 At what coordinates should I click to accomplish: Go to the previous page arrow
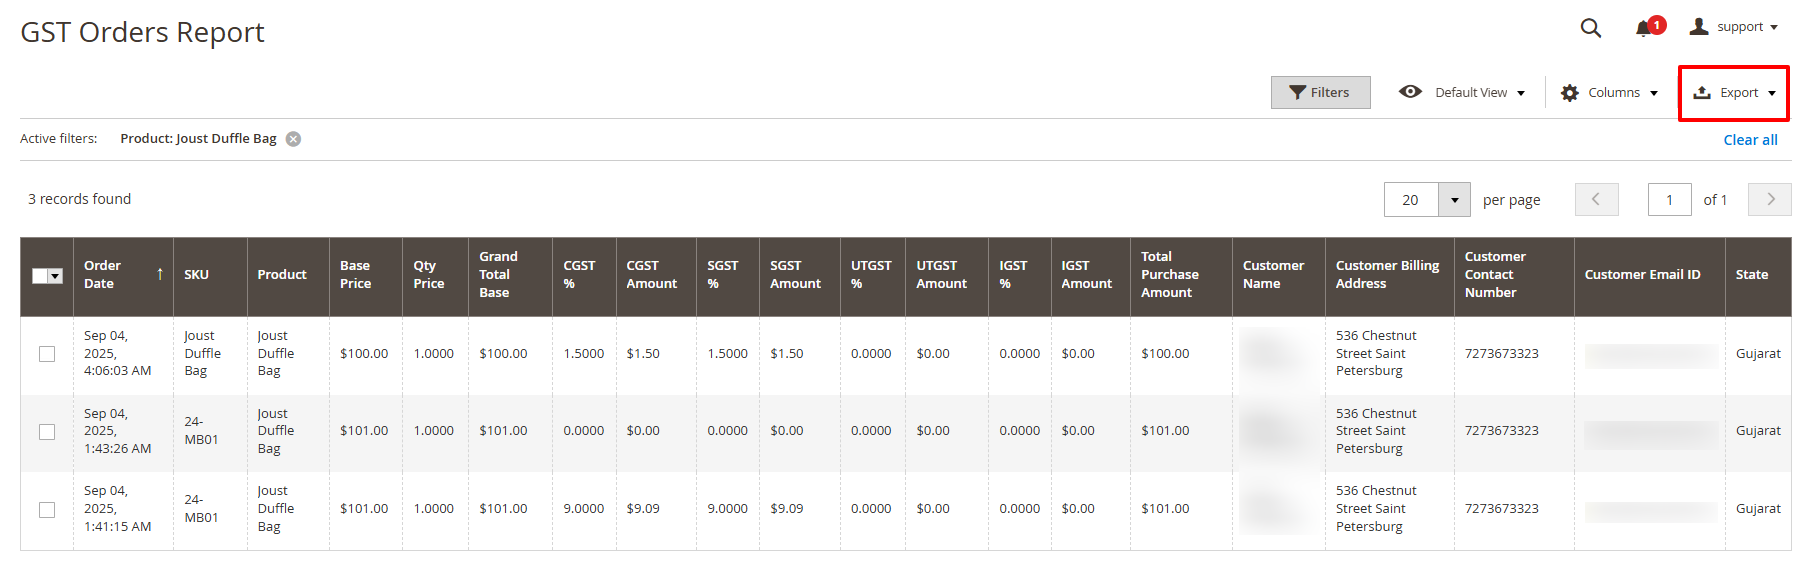1596,199
